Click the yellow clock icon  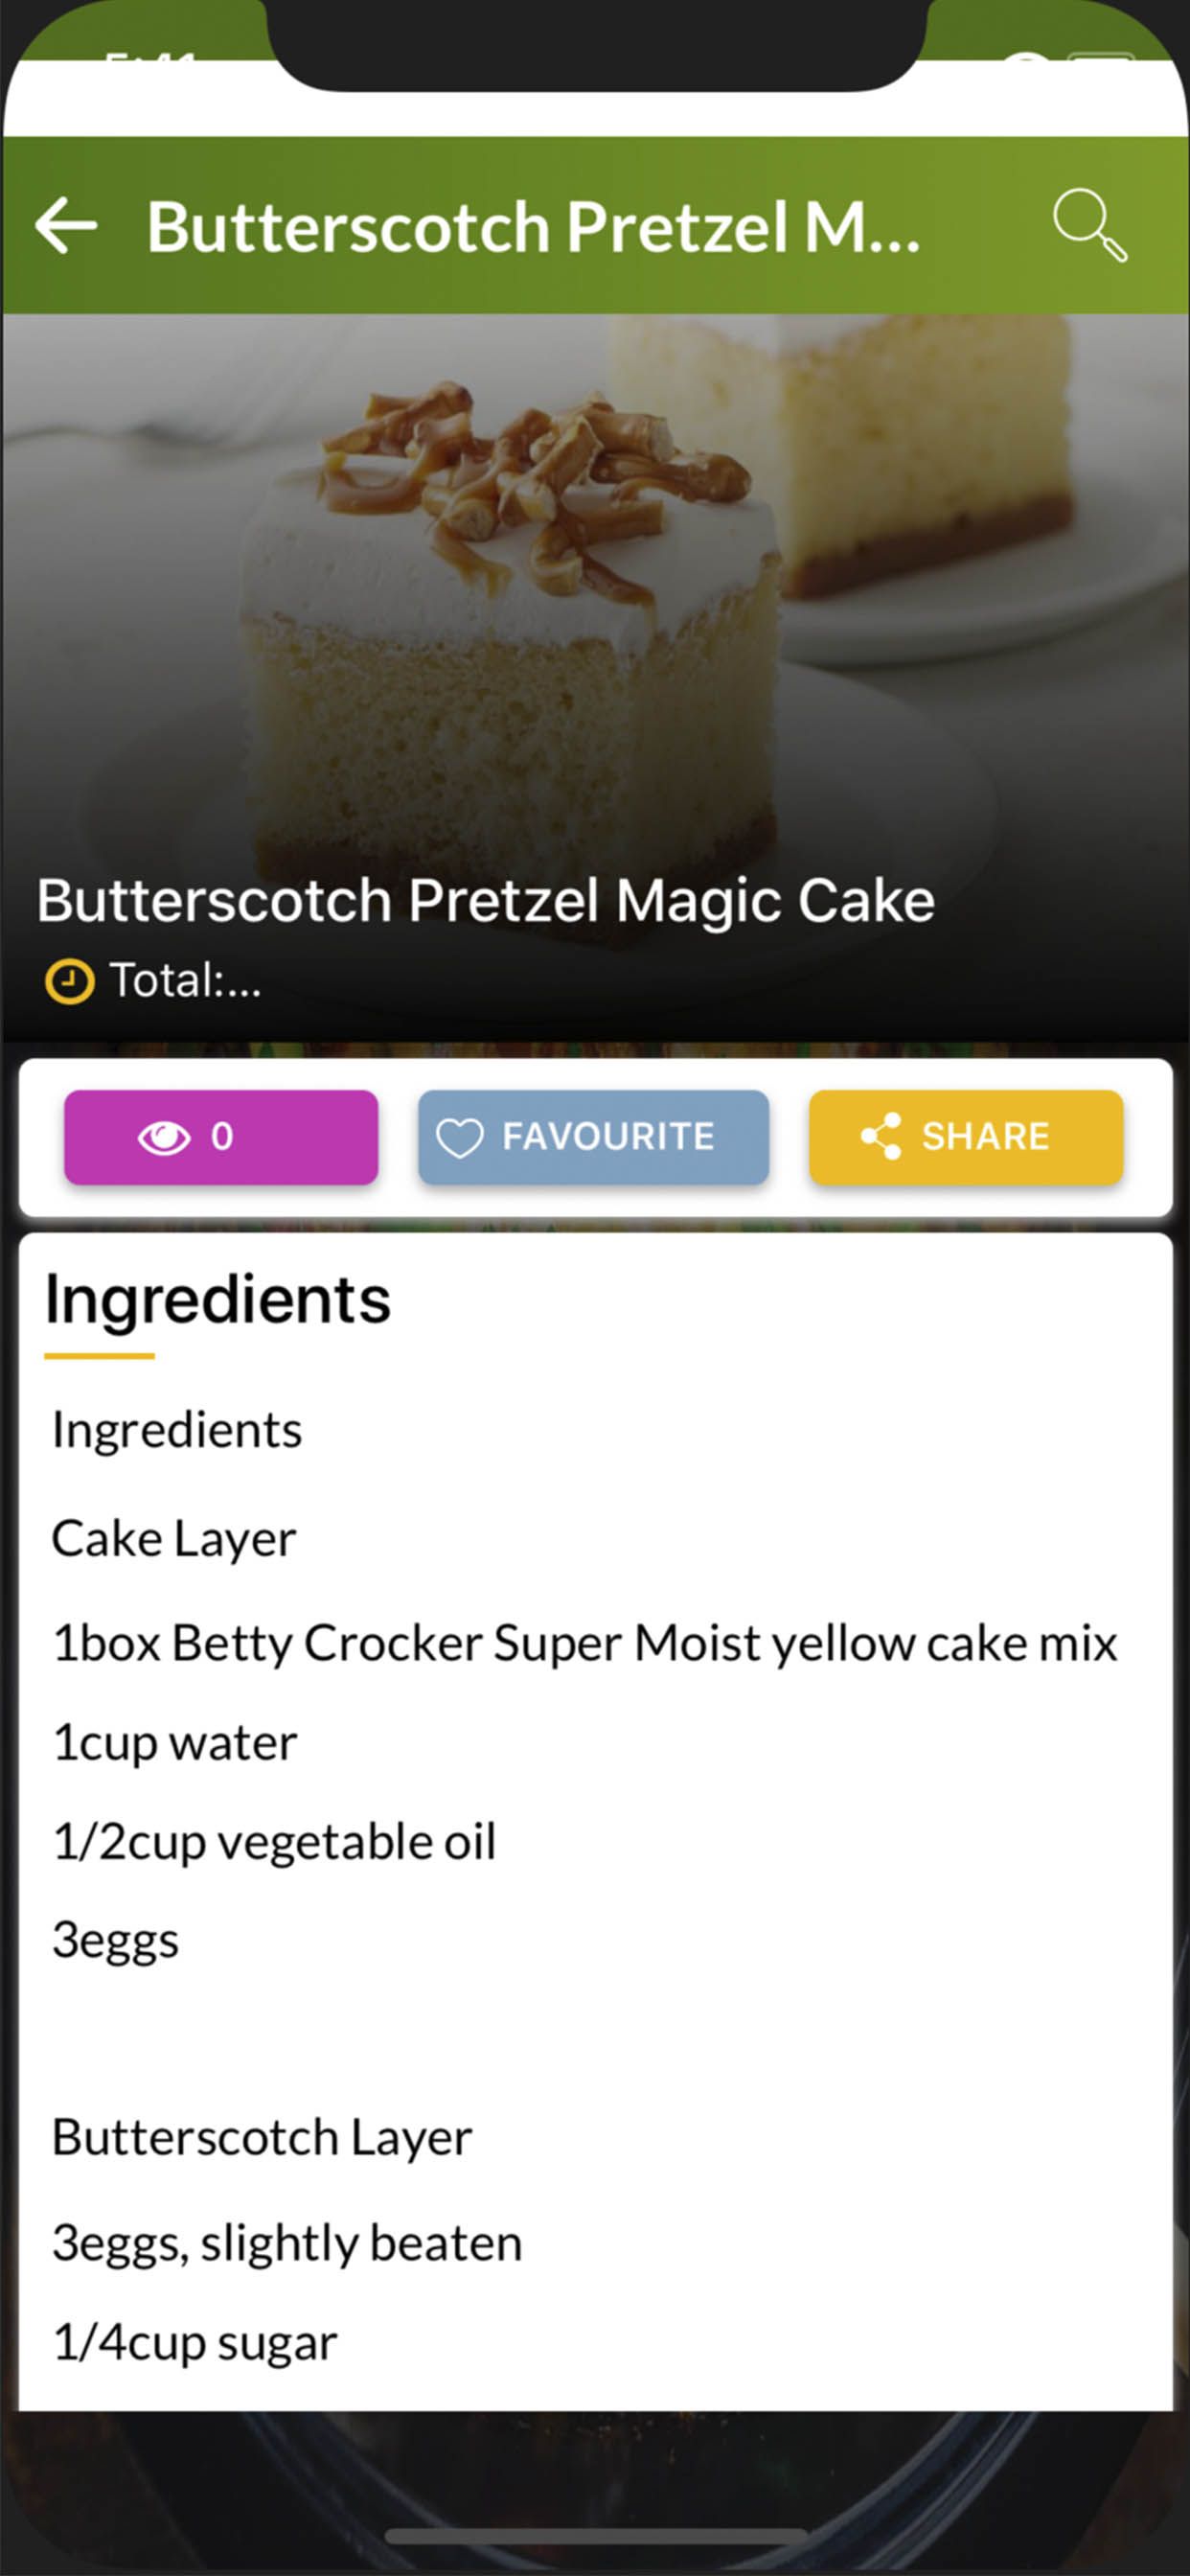[x=69, y=981]
